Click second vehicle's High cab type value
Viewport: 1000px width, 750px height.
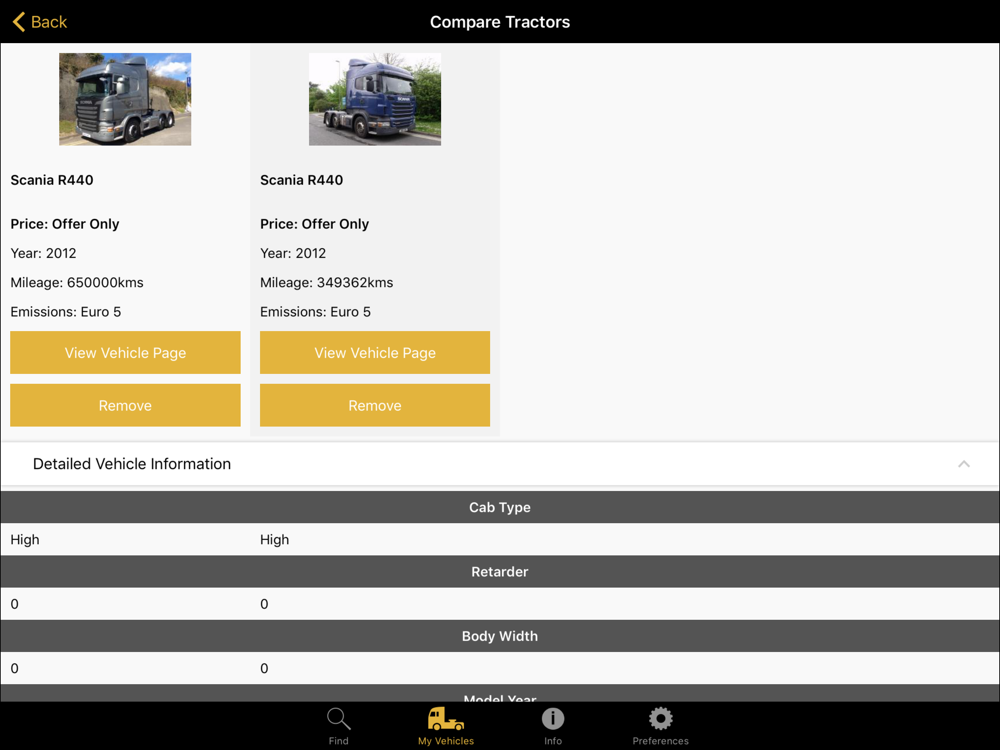274,540
